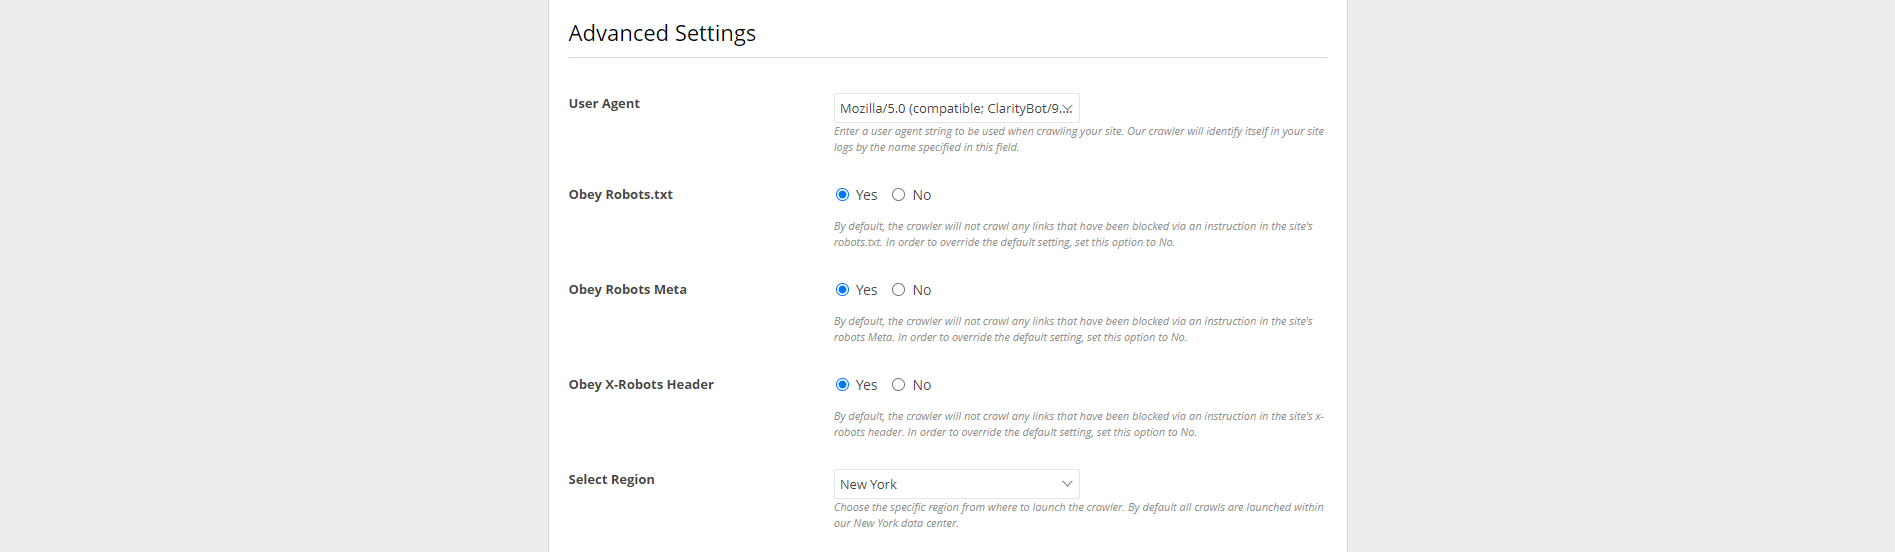Set Obey X-Robots Header to No
This screenshot has width=1895, height=552.
899,385
